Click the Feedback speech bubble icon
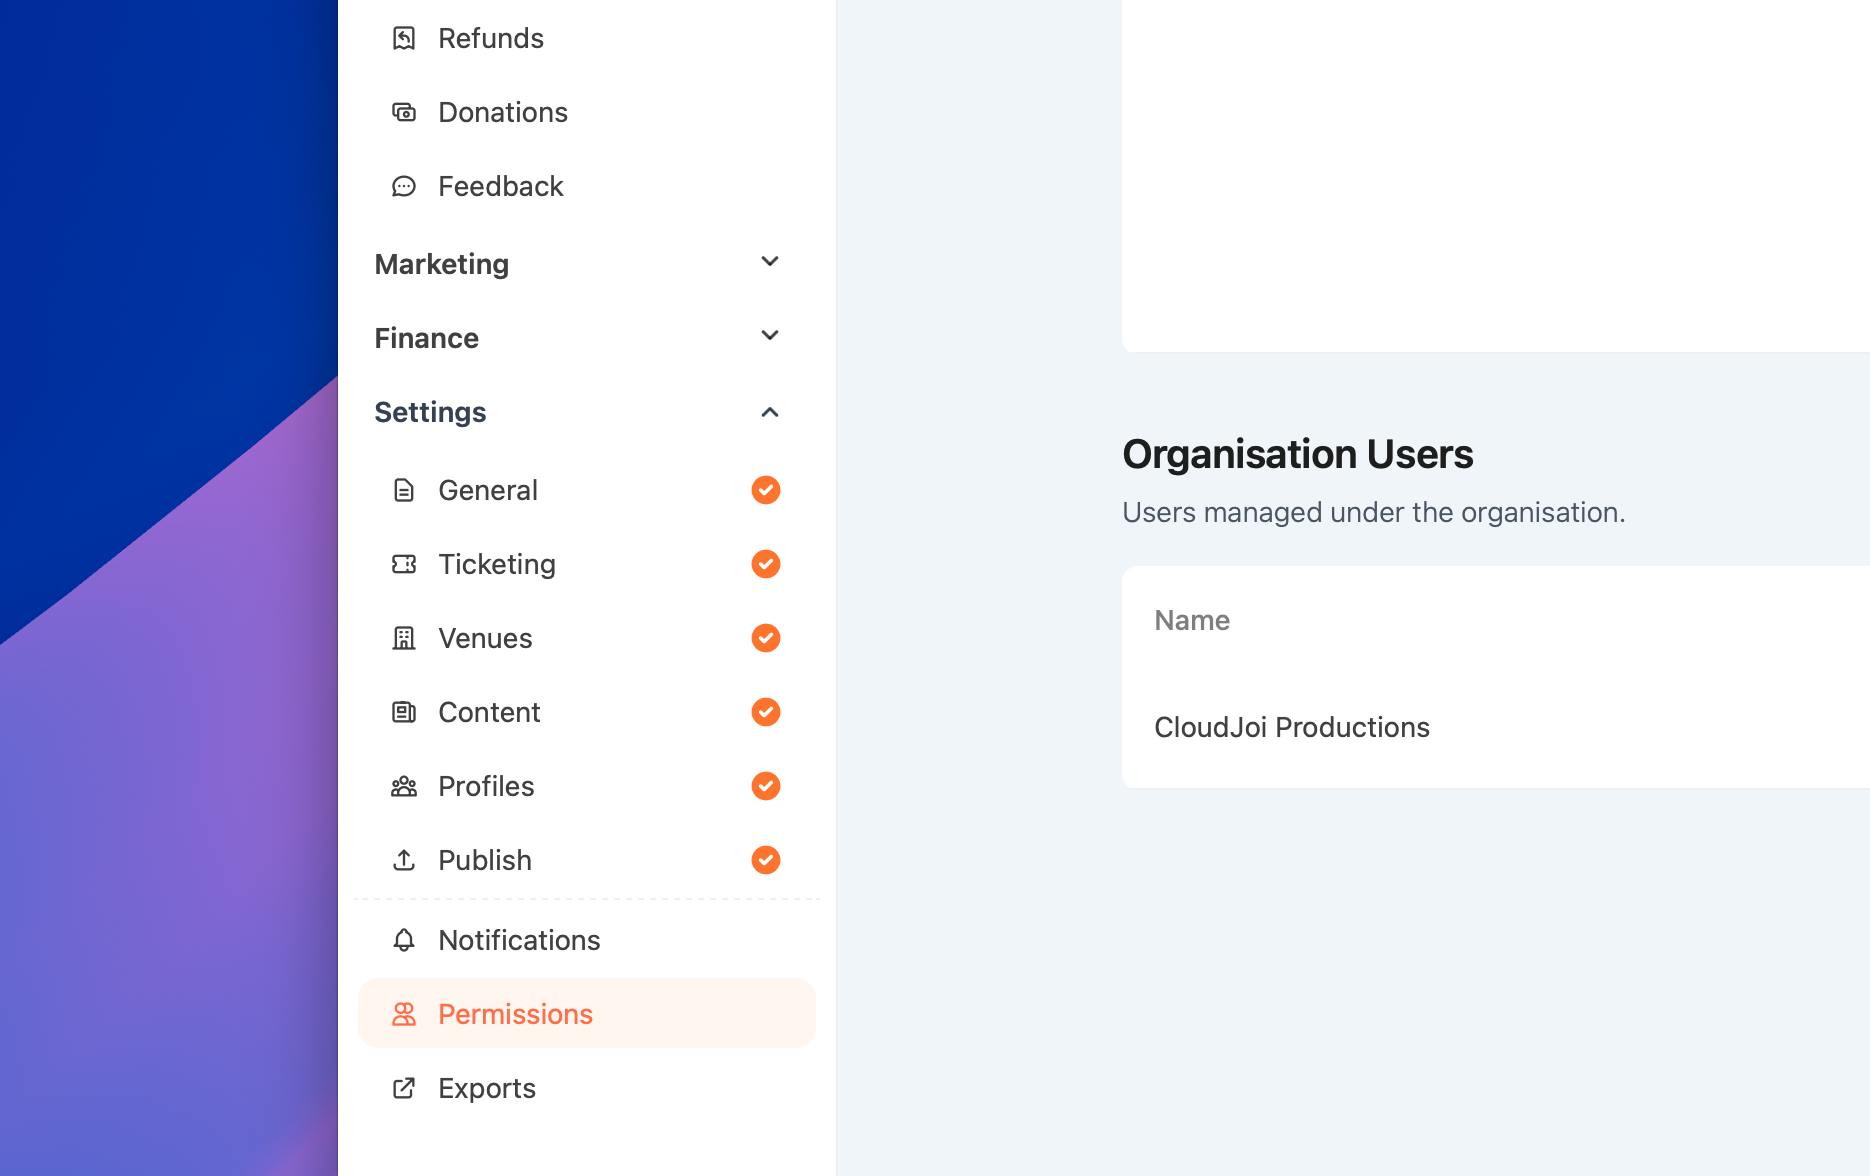Screen dimensions: 1870x1176 pos(404,187)
